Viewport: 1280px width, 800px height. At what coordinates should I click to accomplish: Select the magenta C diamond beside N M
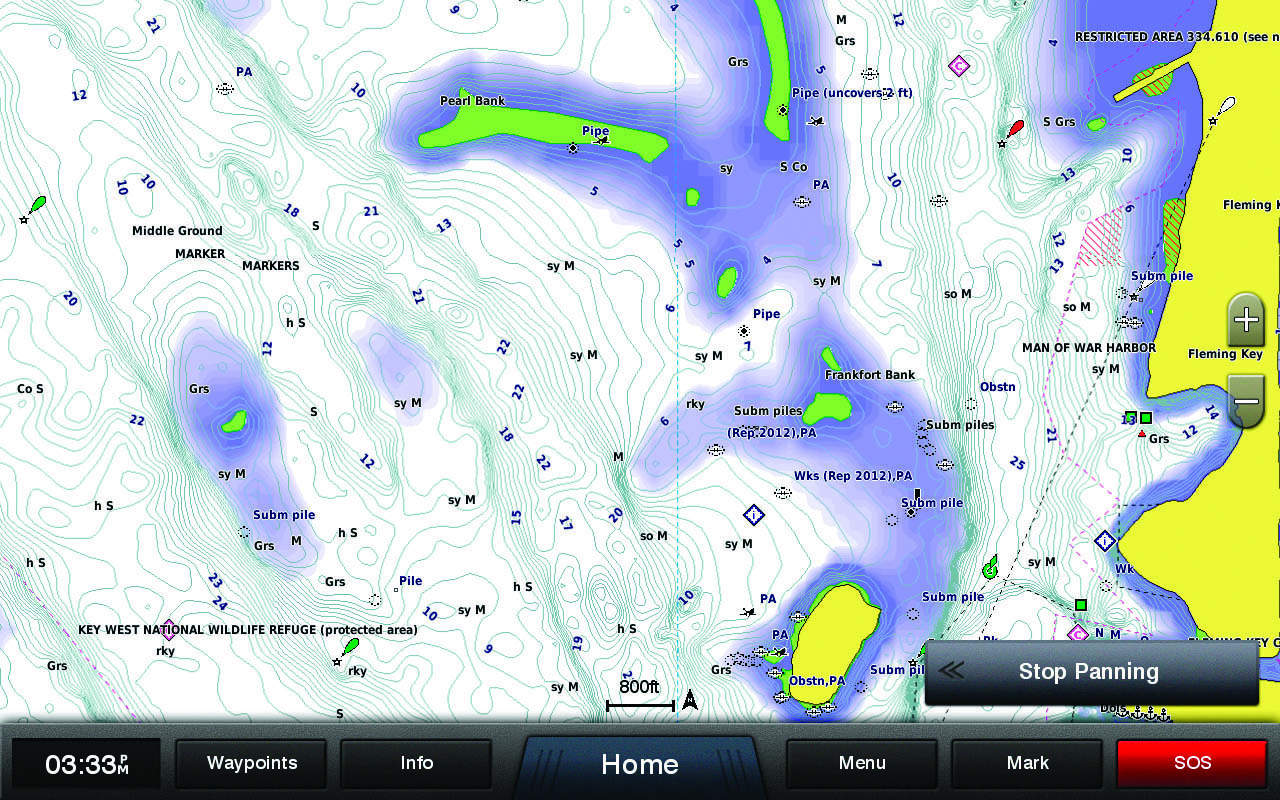(x=1077, y=634)
